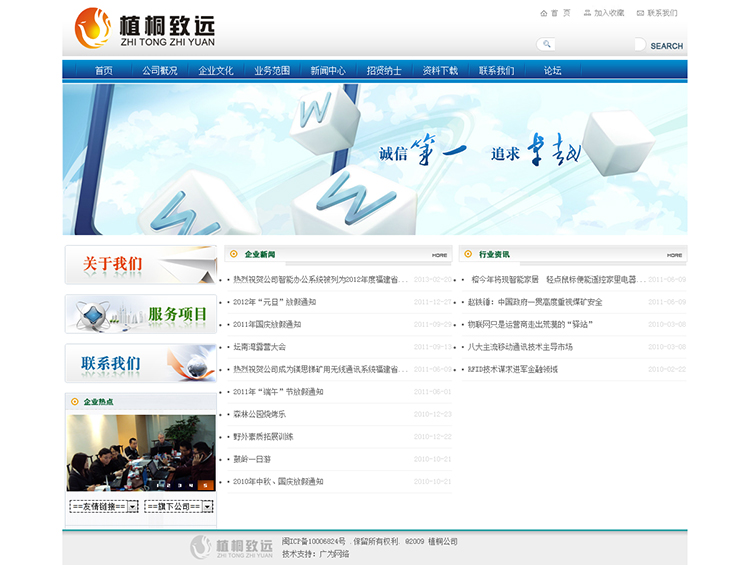Viewport: 748px width, 565px height.
Task: Open news 2012年"元旦"放假通知
Action: click(x=274, y=302)
